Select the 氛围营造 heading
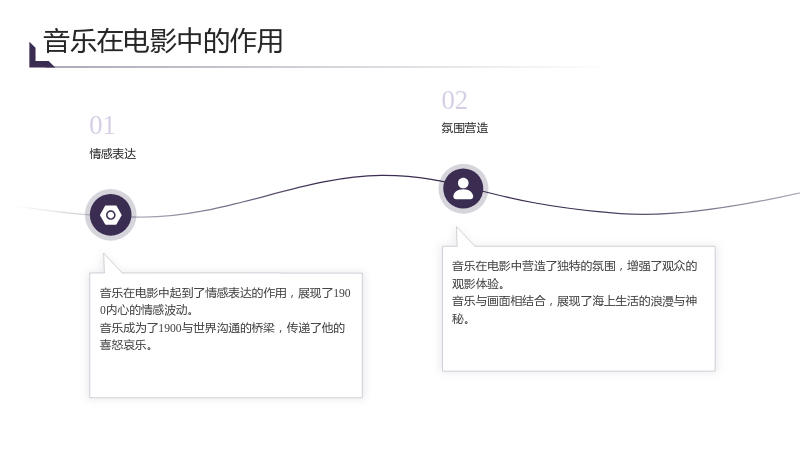 (x=465, y=128)
